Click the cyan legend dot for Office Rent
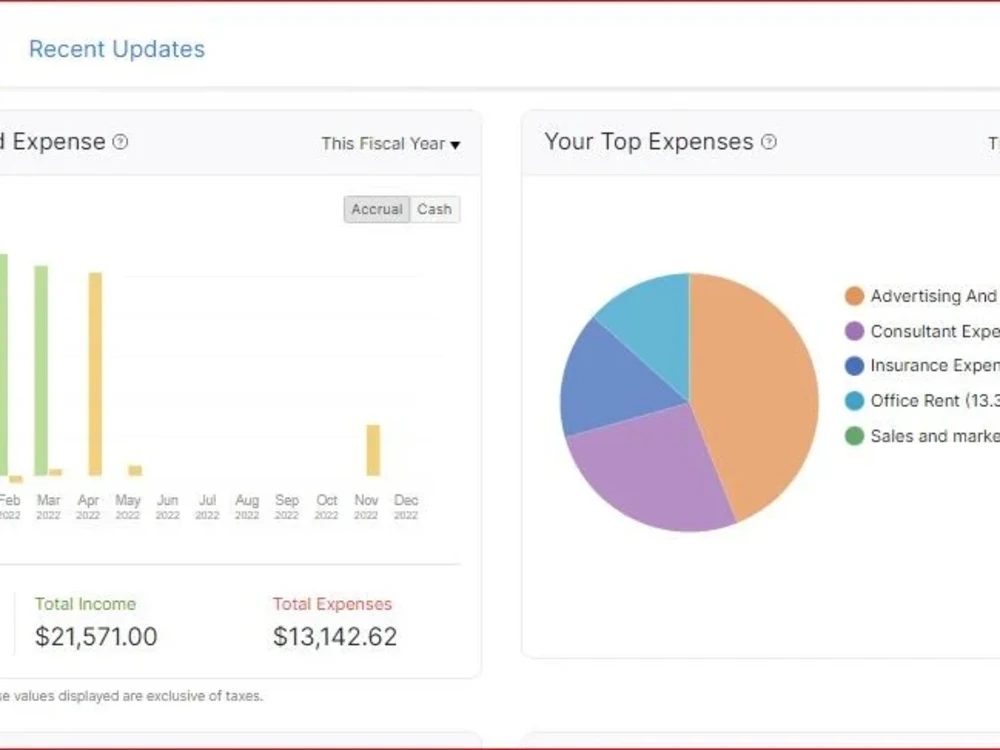 (x=855, y=401)
